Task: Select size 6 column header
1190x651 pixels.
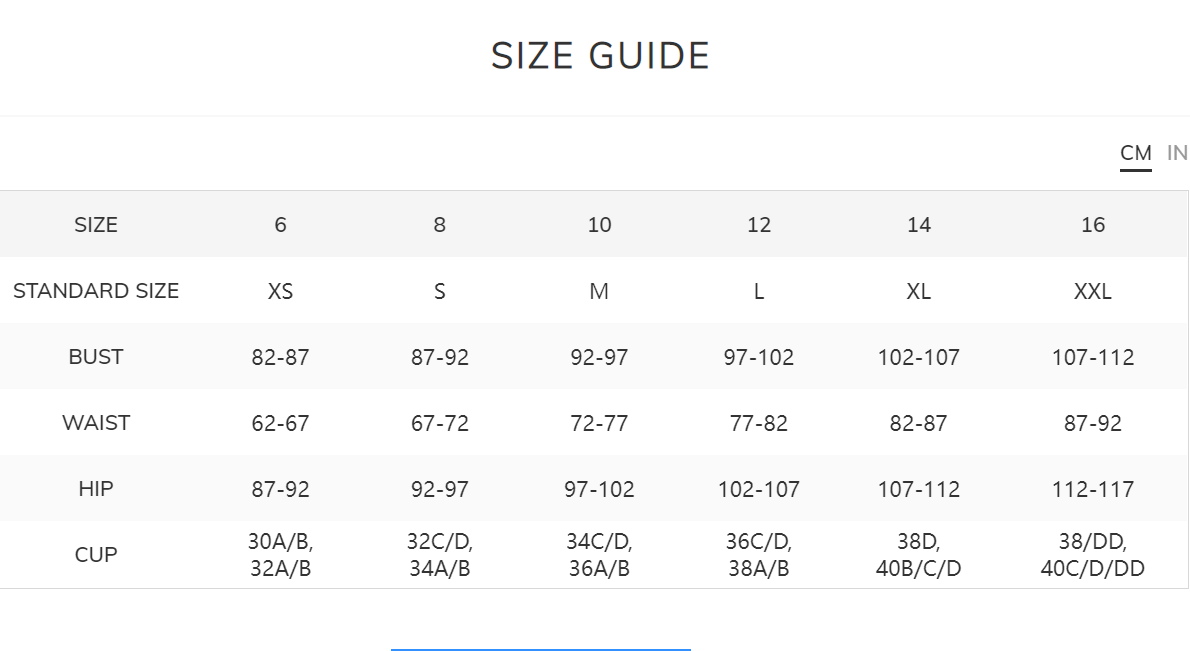Action: 280,225
